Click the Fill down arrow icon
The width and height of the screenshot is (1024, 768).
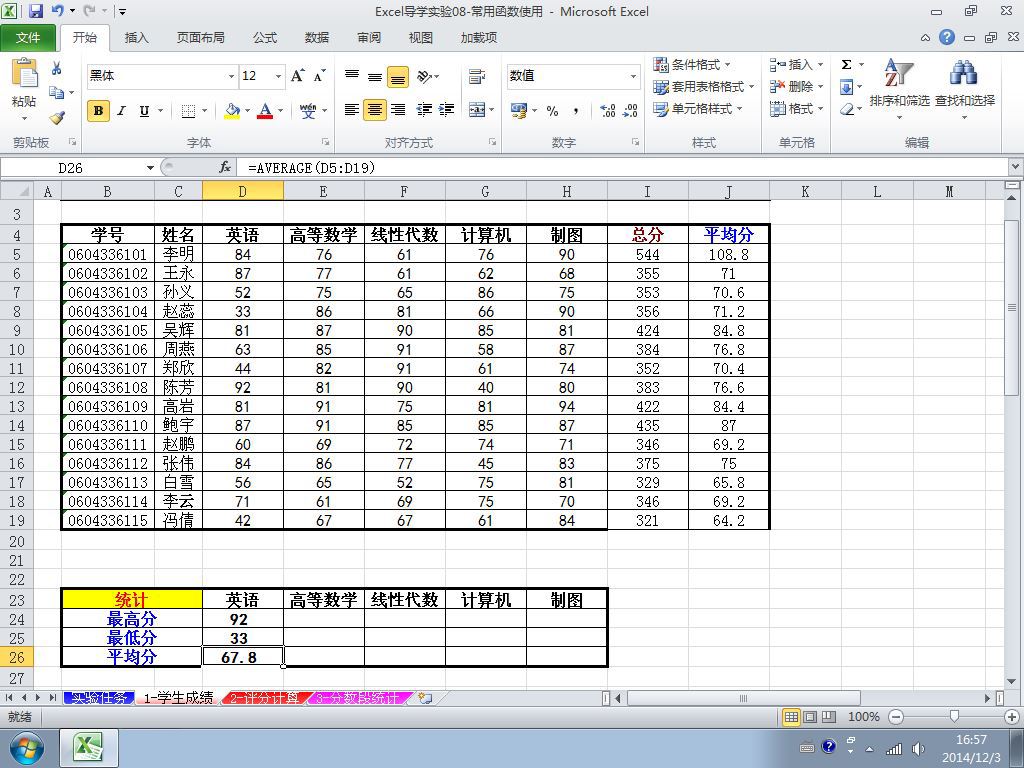point(846,87)
